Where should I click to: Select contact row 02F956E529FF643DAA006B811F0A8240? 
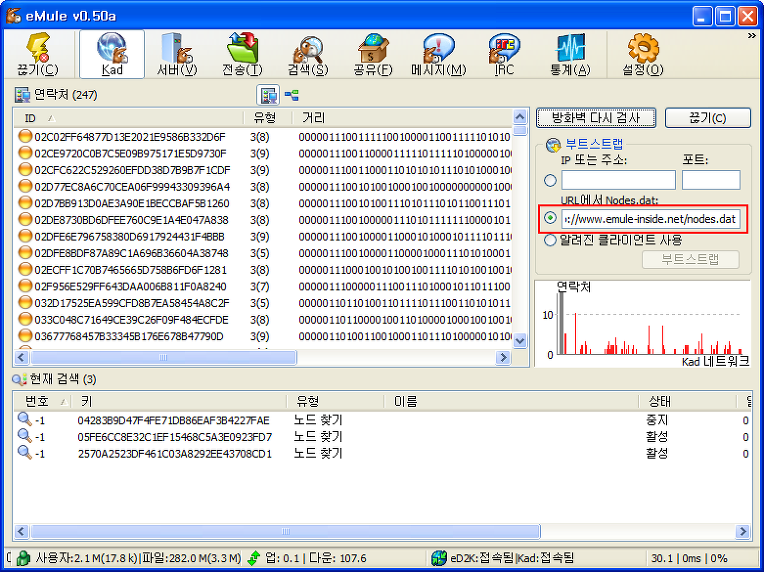click(x=263, y=286)
